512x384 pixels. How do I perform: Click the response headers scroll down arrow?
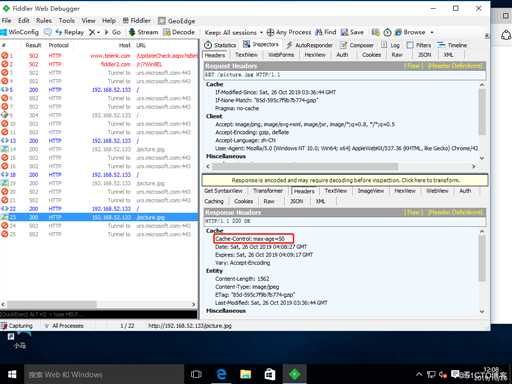[x=482, y=311]
